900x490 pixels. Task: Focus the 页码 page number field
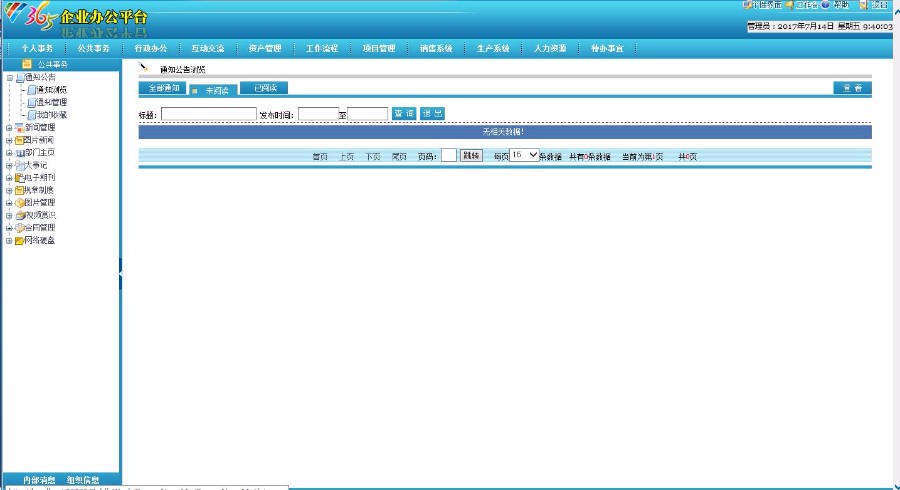click(449, 155)
